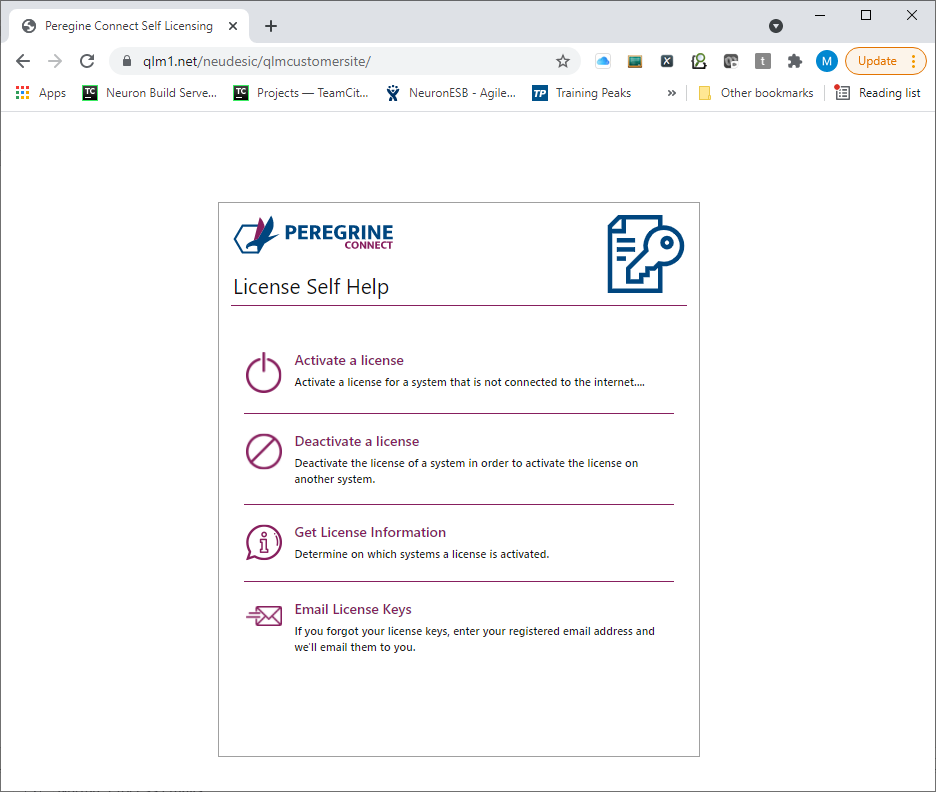Open the Extensions puzzle piece menu

pyautogui.click(x=795, y=61)
